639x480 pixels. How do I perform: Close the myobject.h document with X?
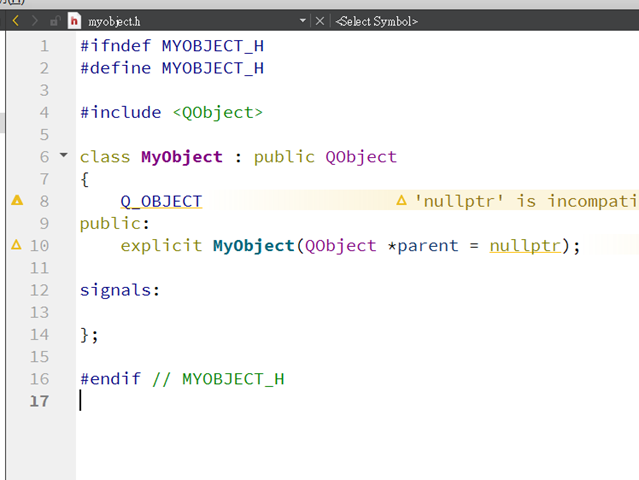point(320,20)
